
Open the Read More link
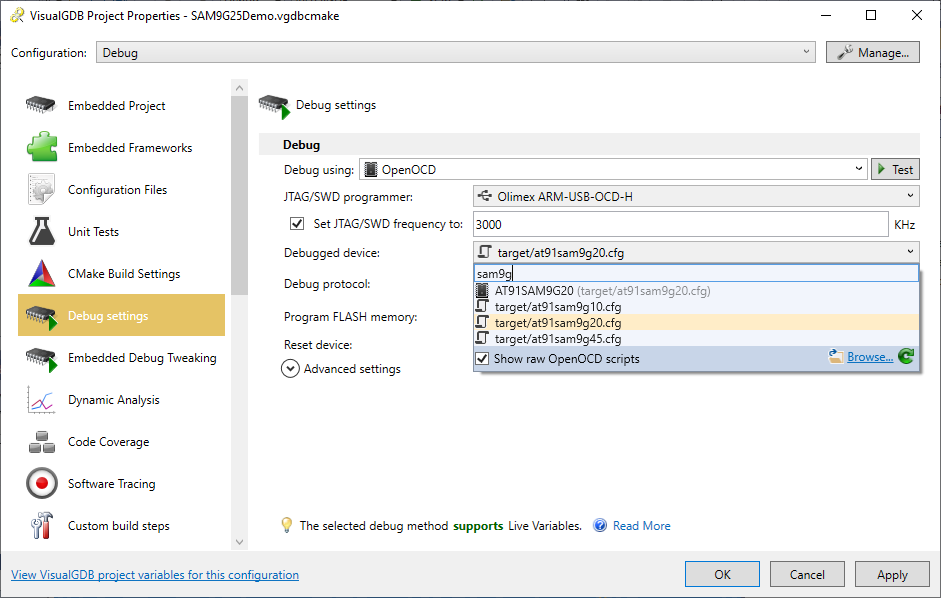642,525
